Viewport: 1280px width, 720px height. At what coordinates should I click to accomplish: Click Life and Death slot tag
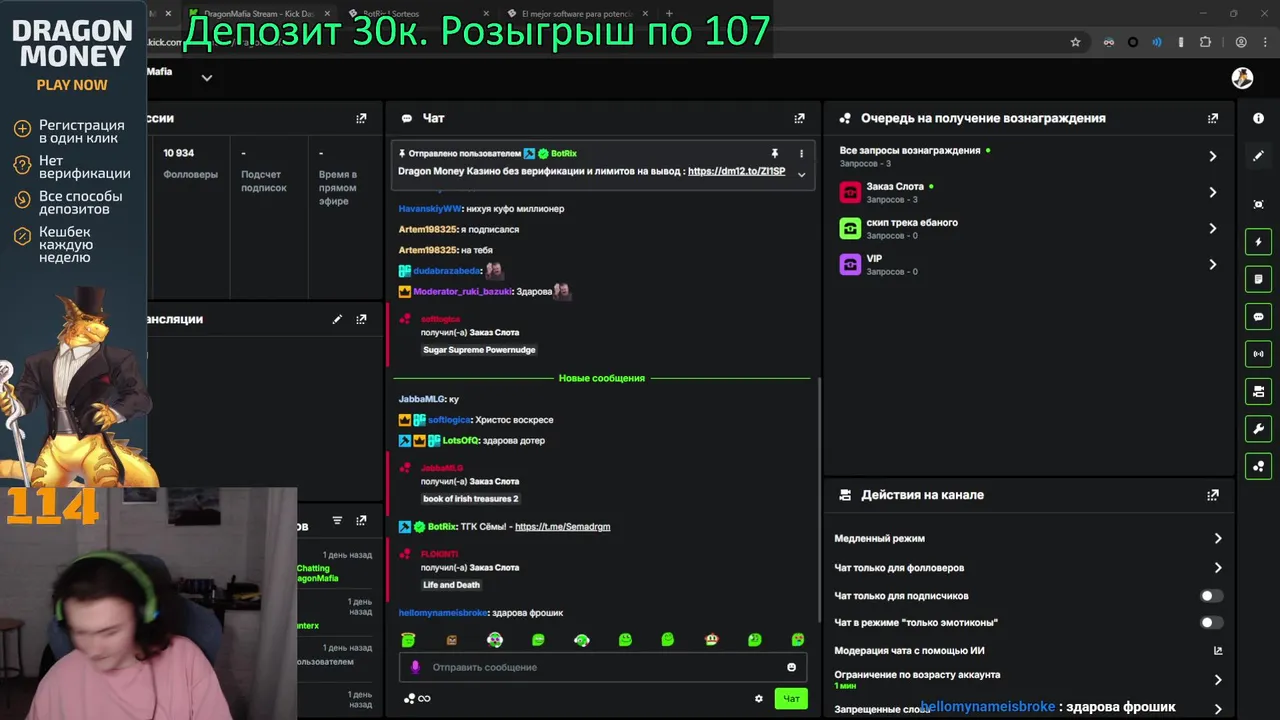[x=451, y=585]
